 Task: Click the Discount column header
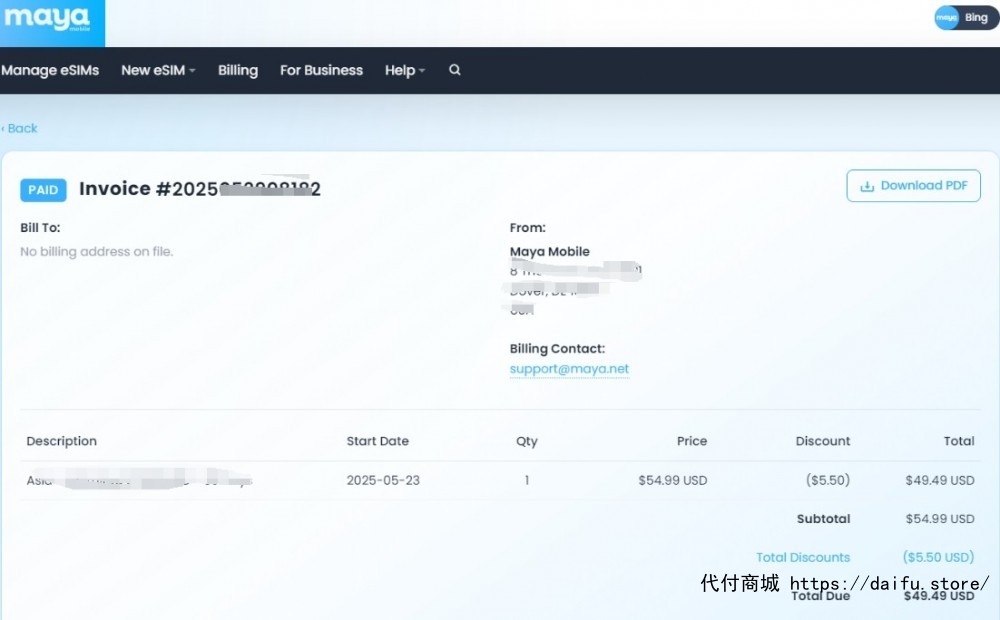click(x=823, y=441)
